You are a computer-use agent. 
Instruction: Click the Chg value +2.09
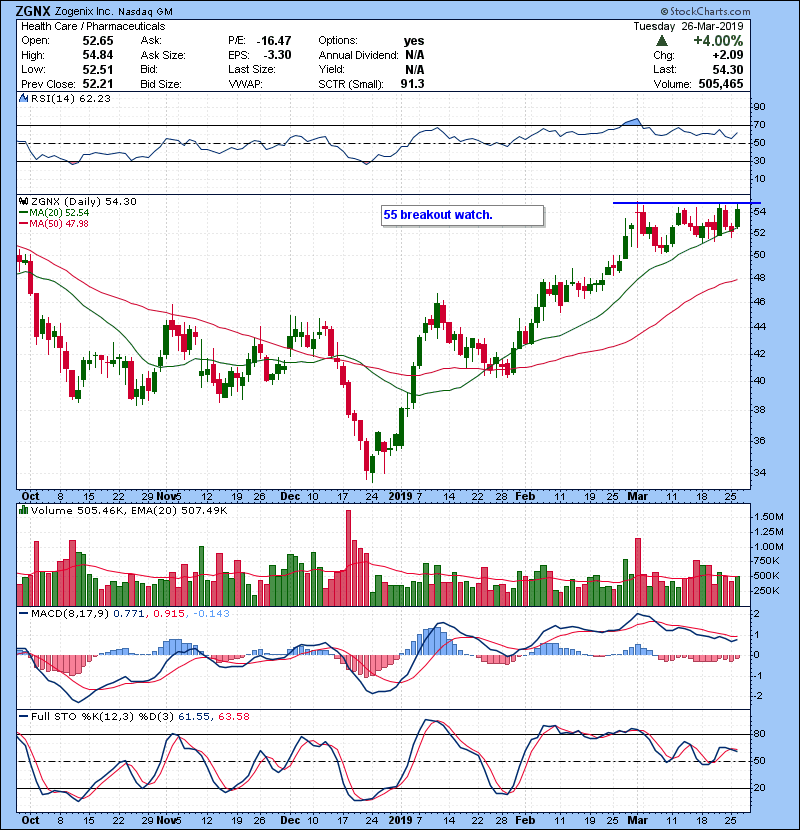click(x=727, y=55)
